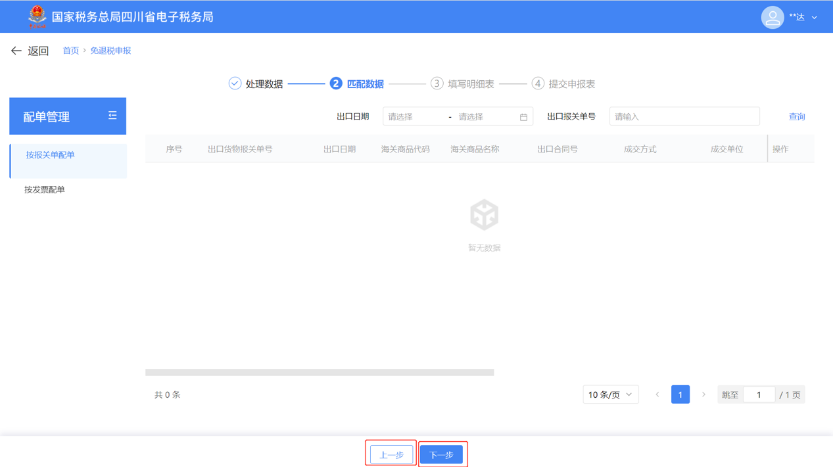Image resolution: width=833 pixels, height=473 pixels.
Task: Select 按发票配单 in sidebar
Action: [x=45, y=189]
